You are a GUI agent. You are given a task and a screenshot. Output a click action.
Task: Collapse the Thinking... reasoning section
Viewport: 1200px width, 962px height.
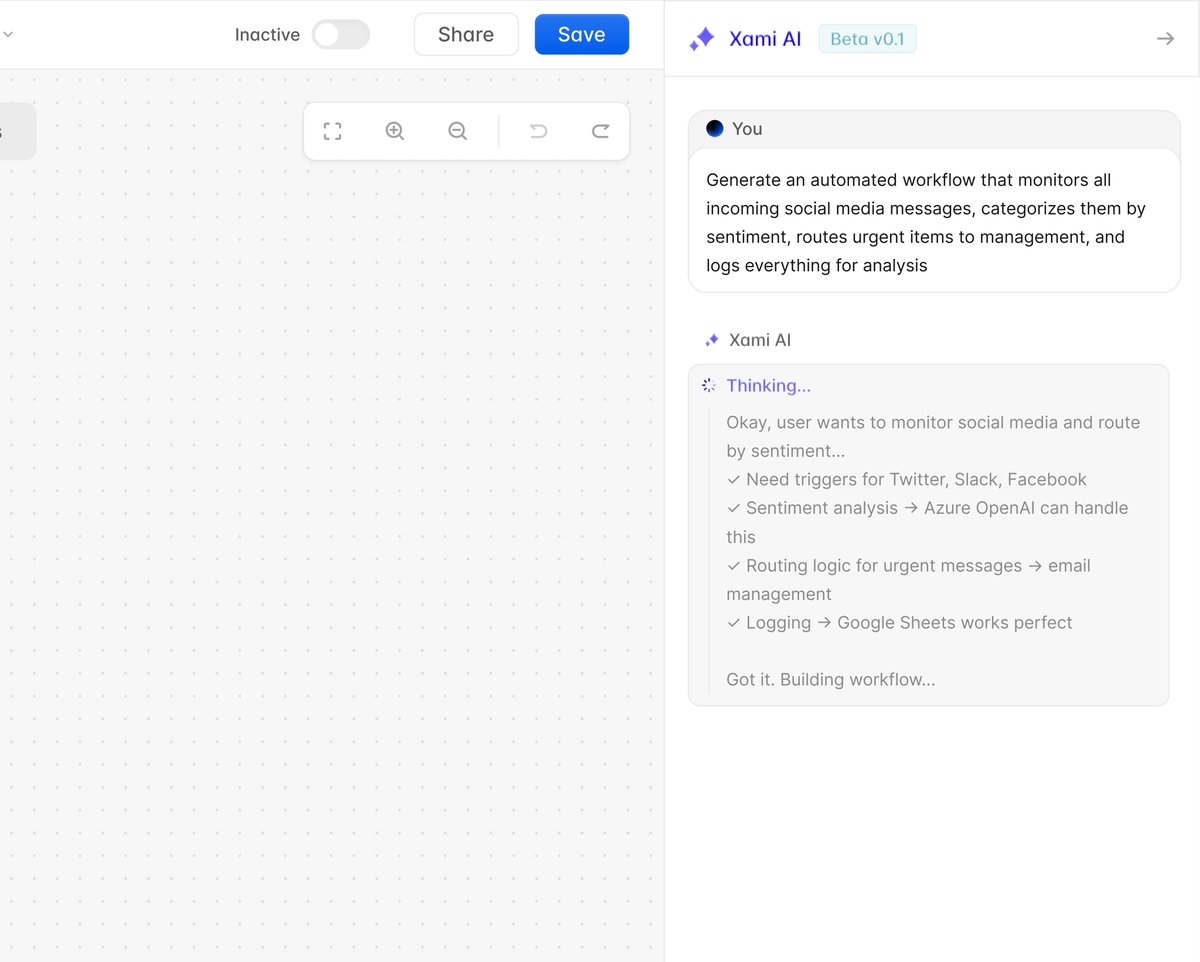769,385
